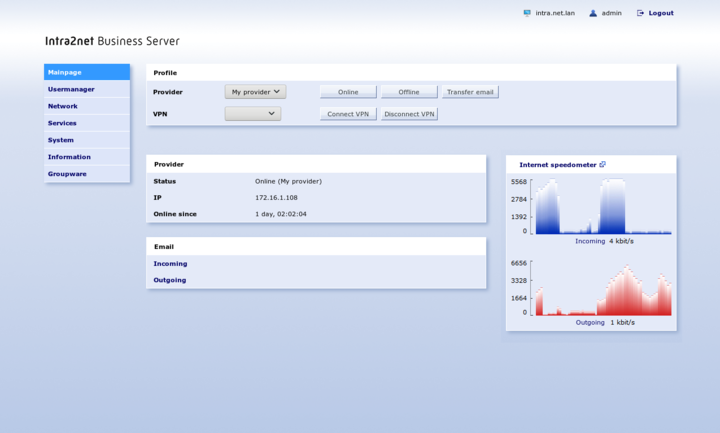The image size is (720, 433).
Task: Click the Logout link
Action: [x=661, y=13]
